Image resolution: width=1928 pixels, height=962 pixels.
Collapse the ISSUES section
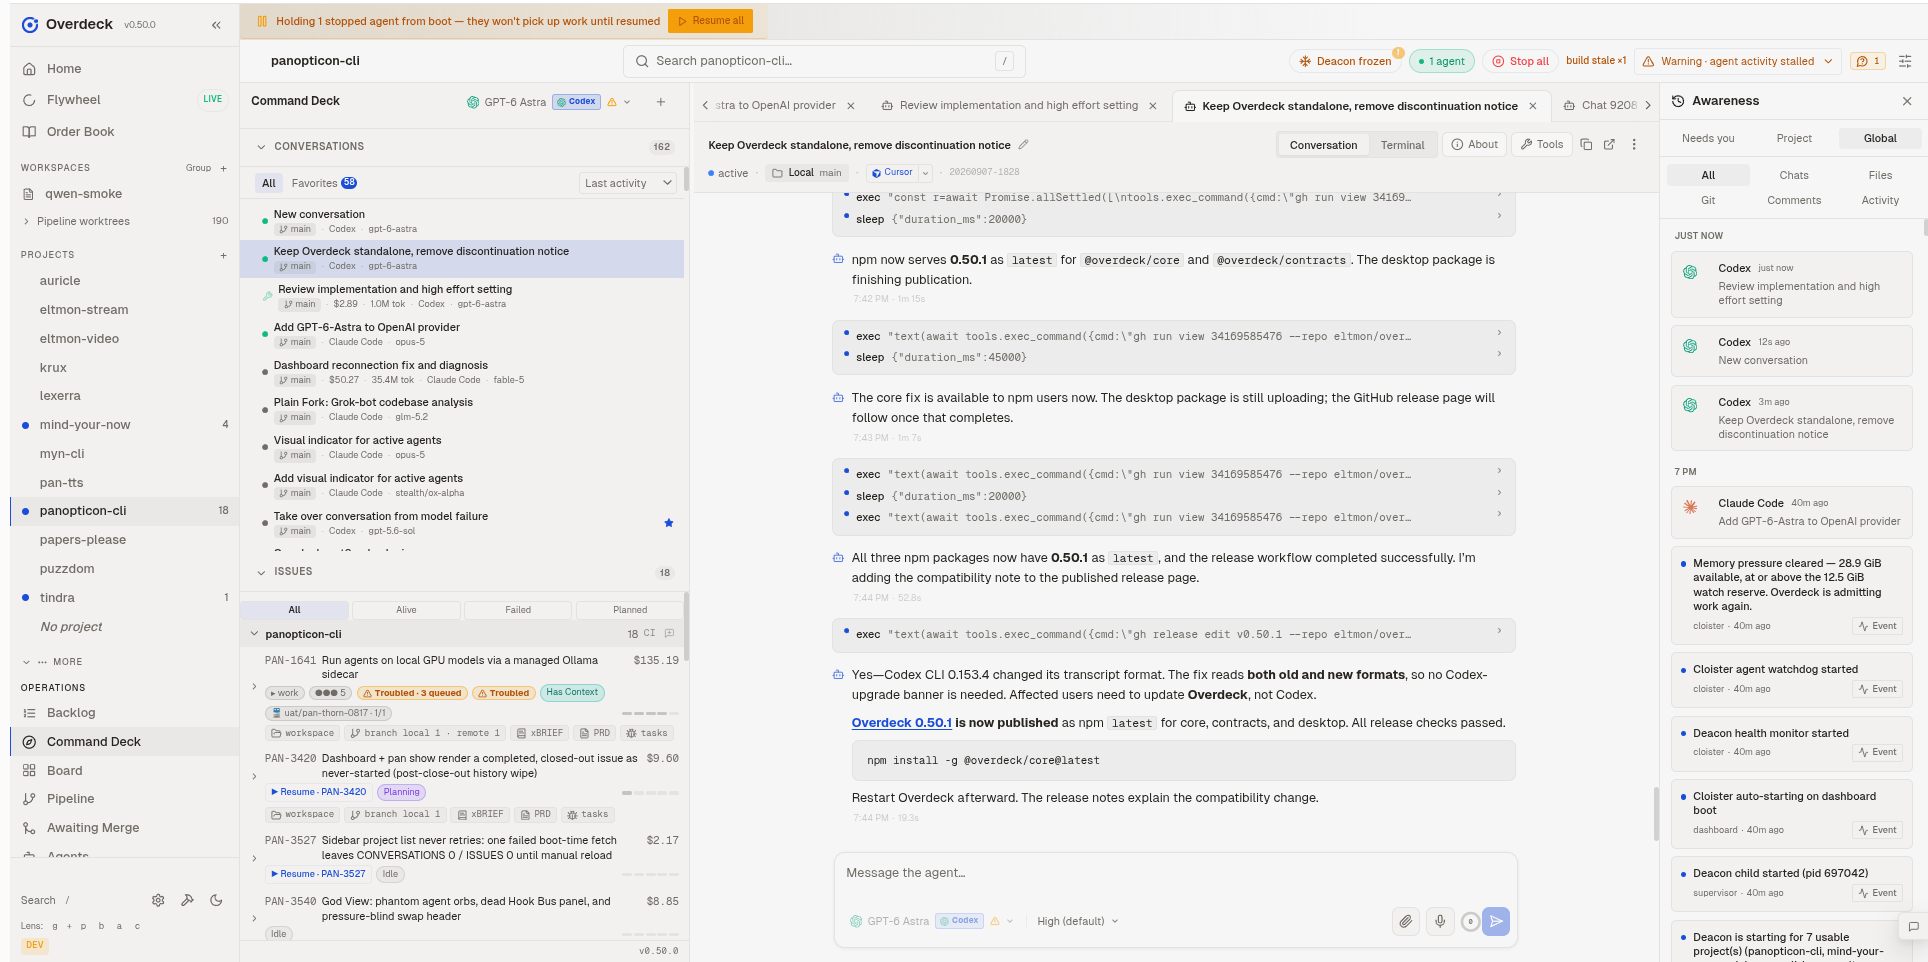click(x=262, y=572)
